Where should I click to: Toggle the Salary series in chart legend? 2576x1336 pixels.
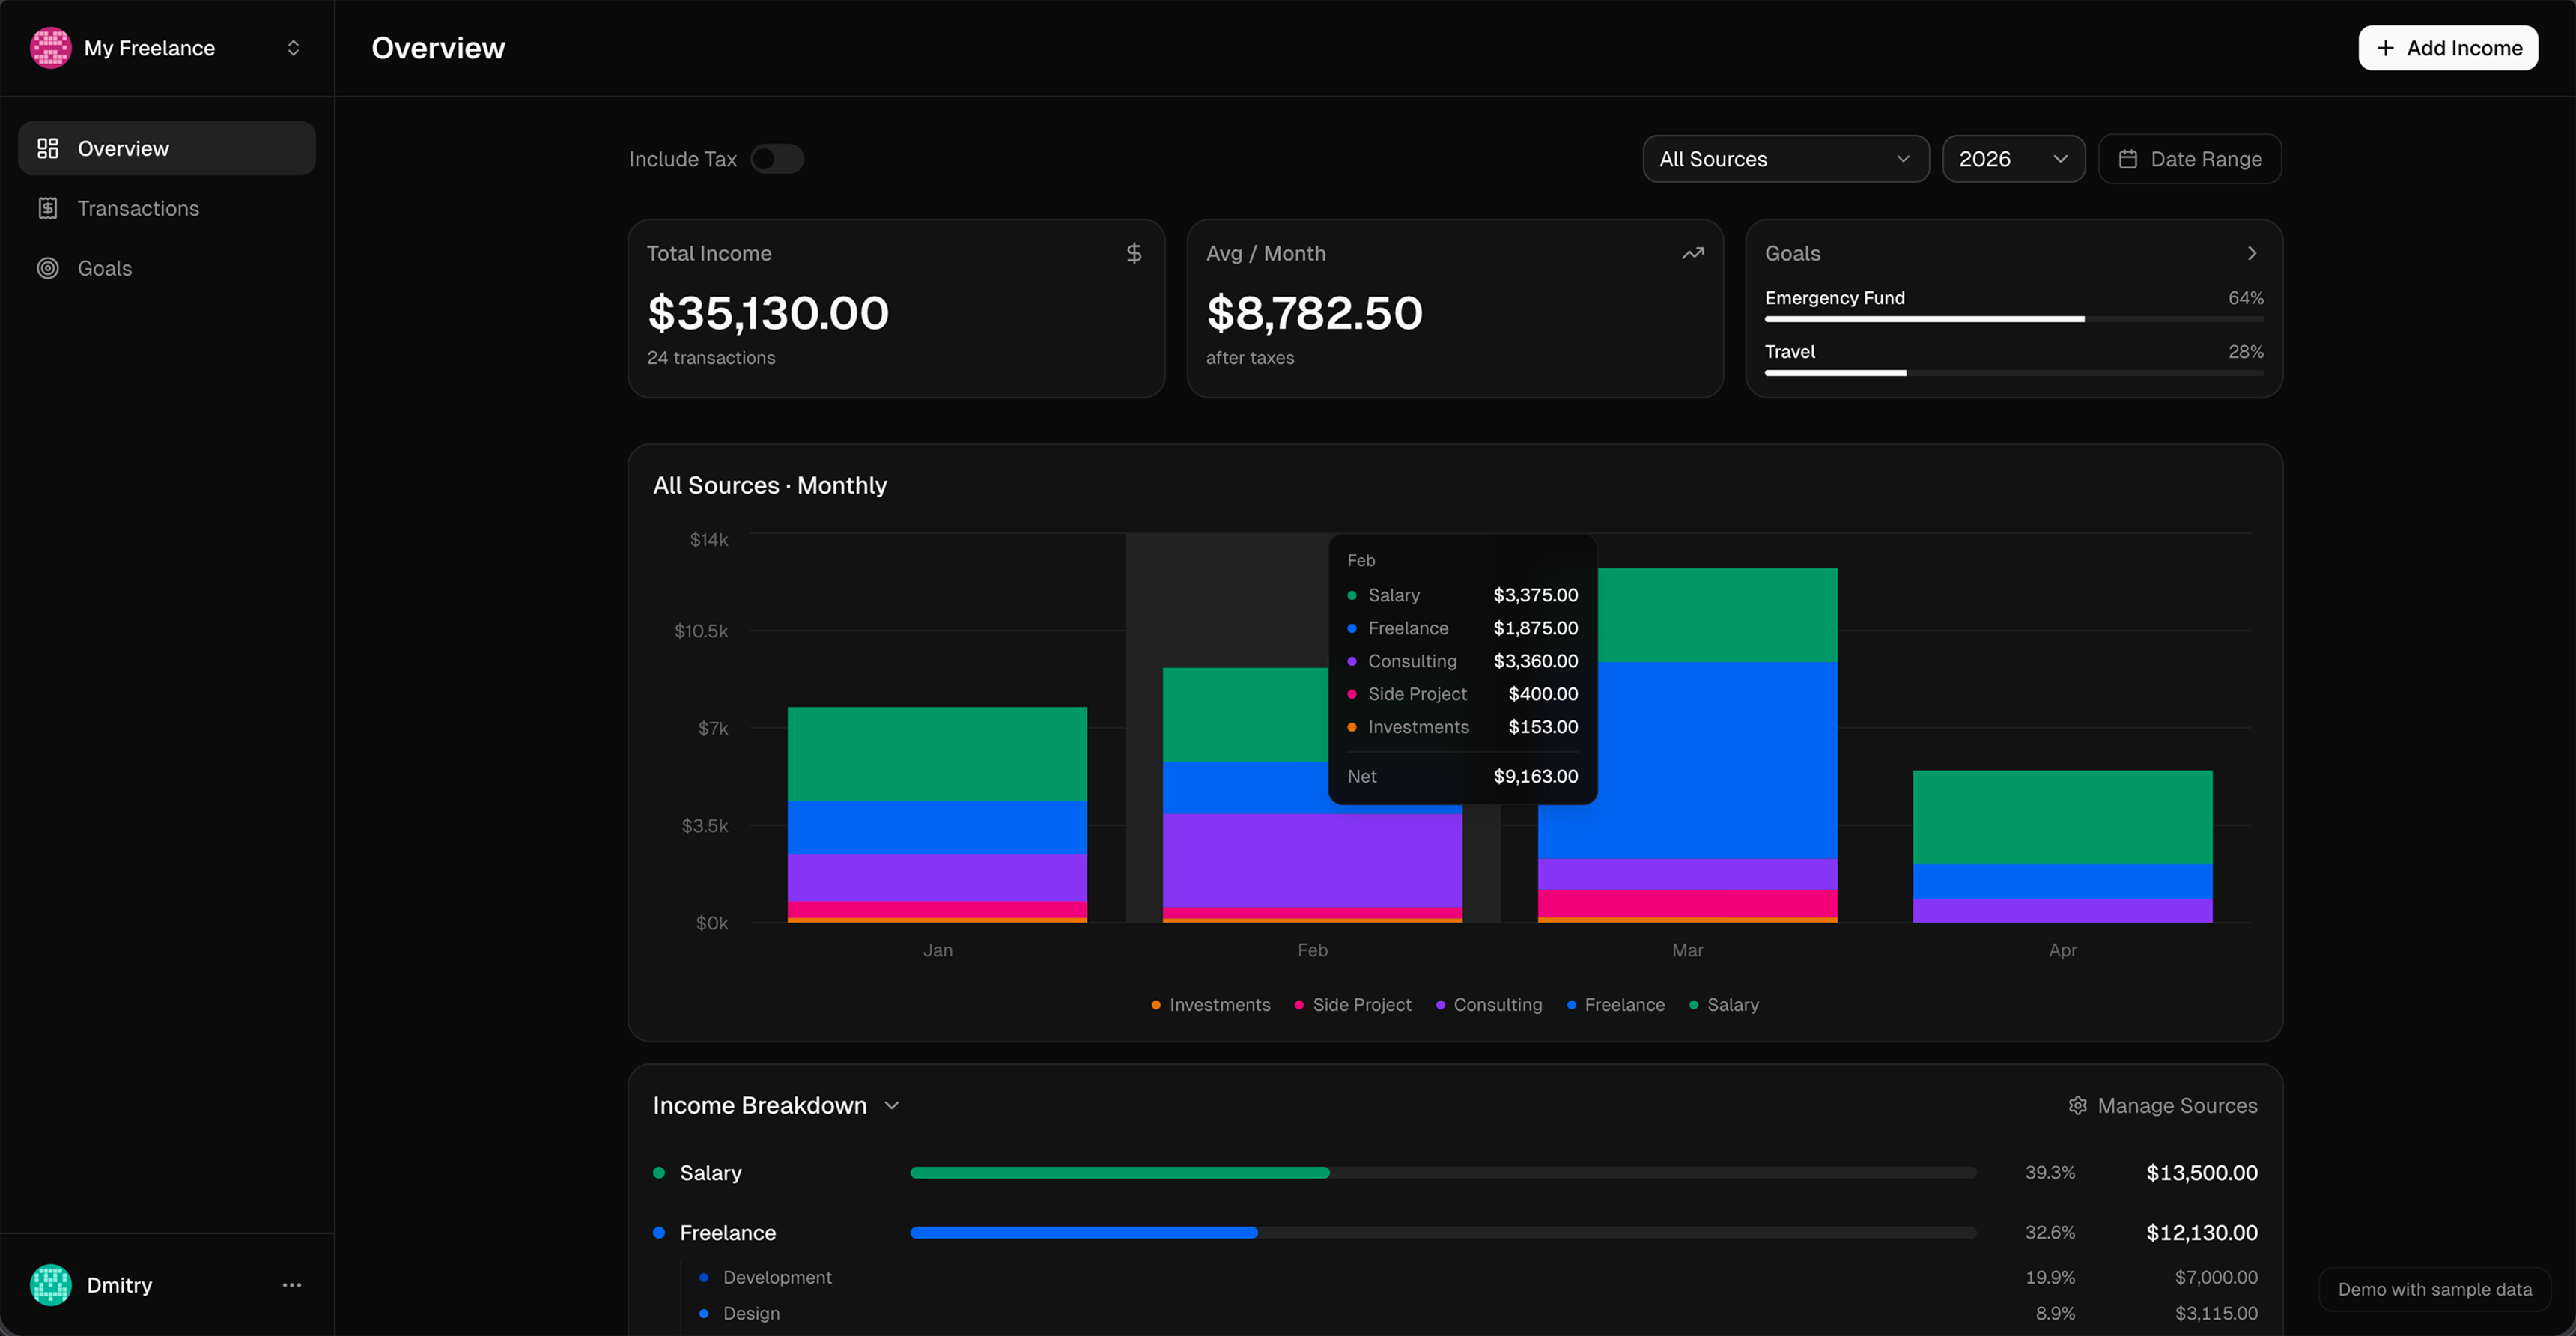1724,1005
